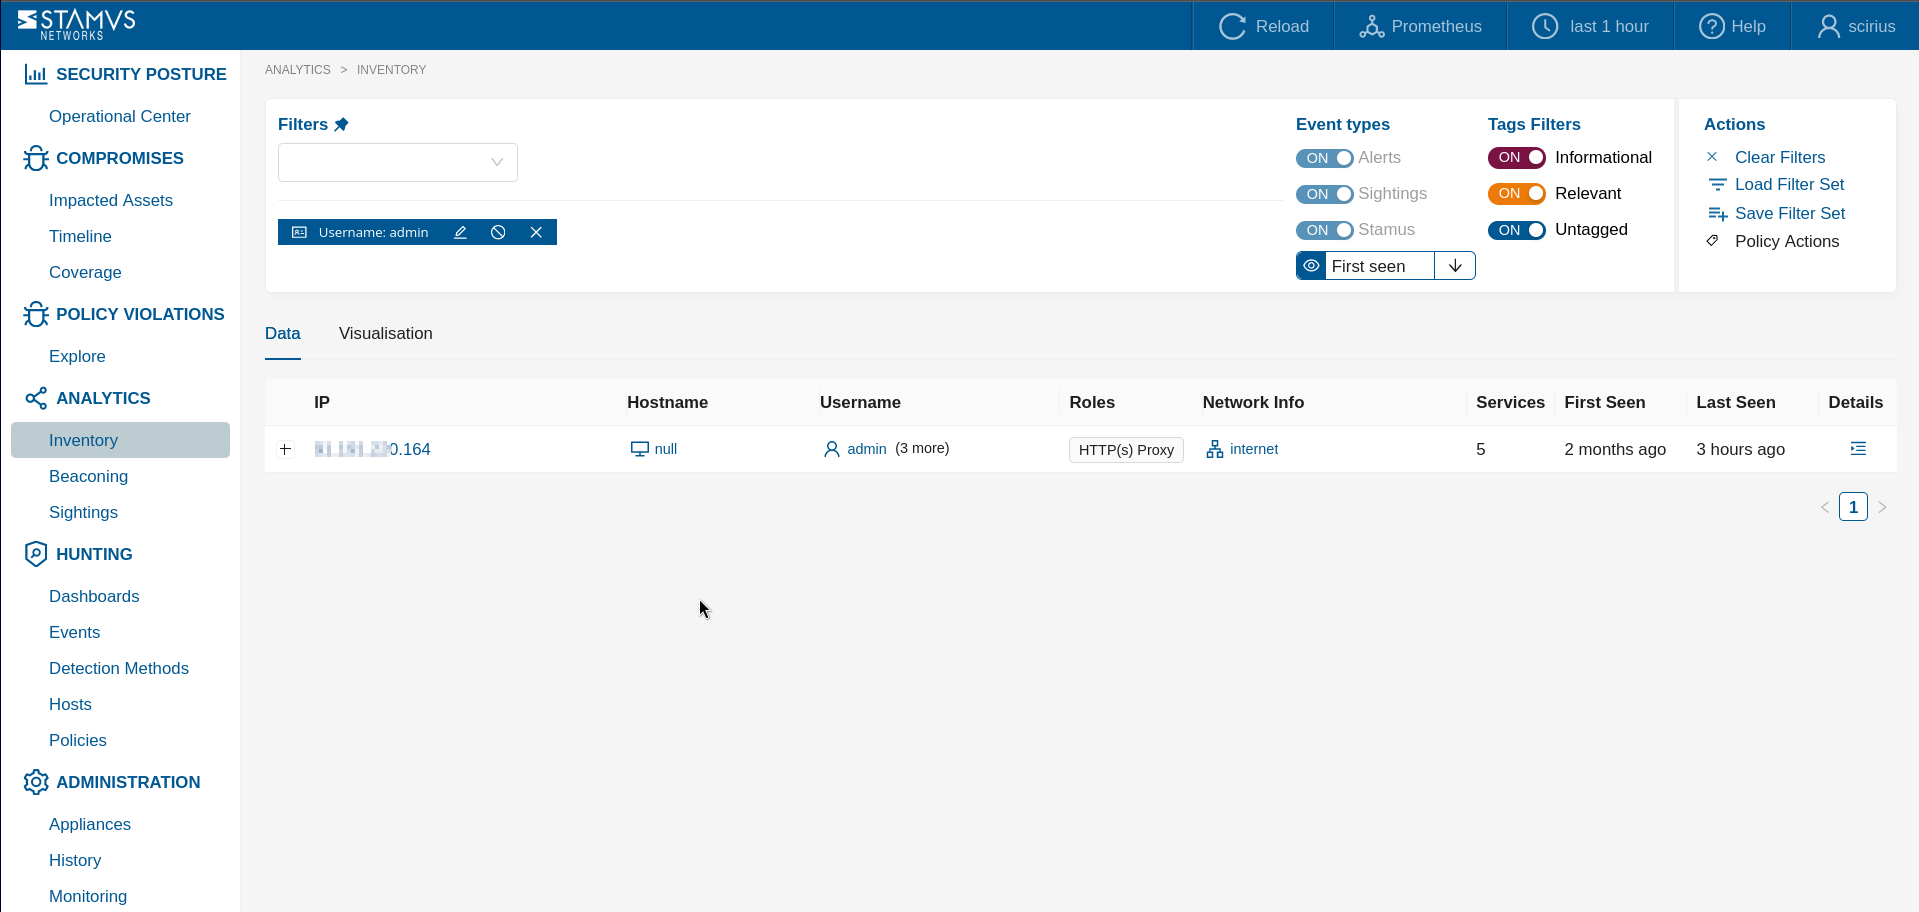Click the Clear Filters action

[x=1779, y=157]
